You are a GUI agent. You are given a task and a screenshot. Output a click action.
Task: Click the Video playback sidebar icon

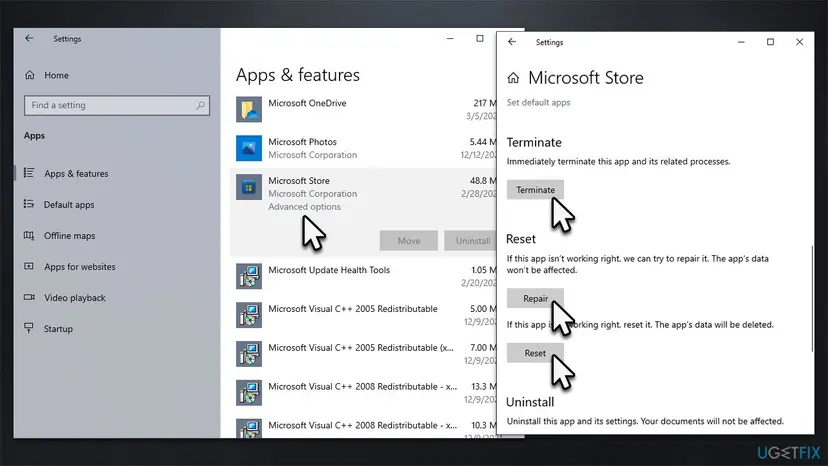tap(29, 297)
